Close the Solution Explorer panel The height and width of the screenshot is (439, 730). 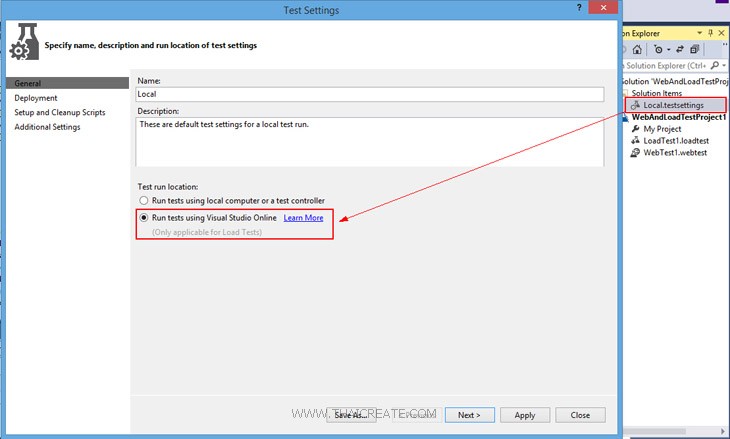(722, 33)
